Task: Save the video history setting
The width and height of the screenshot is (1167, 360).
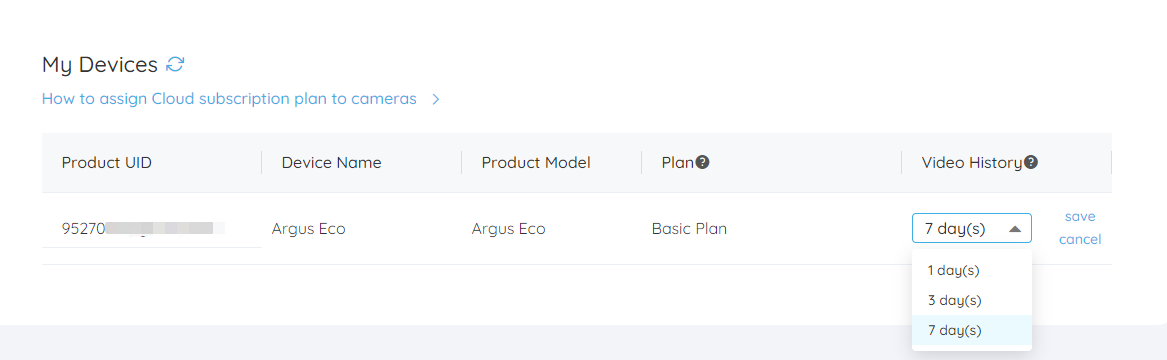Action: pos(1079,216)
